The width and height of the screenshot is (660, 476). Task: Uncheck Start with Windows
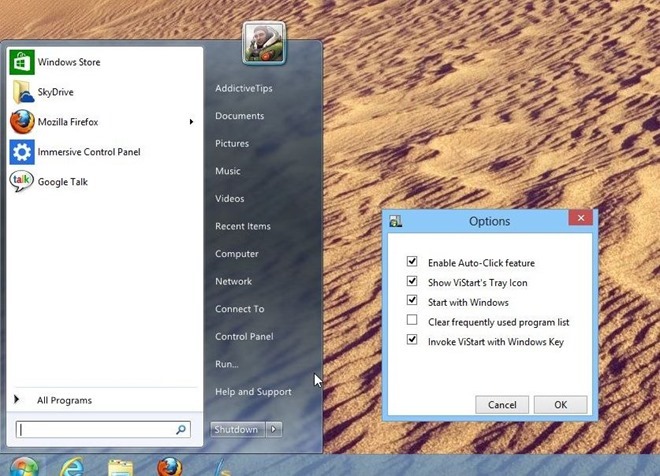pos(412,300)
